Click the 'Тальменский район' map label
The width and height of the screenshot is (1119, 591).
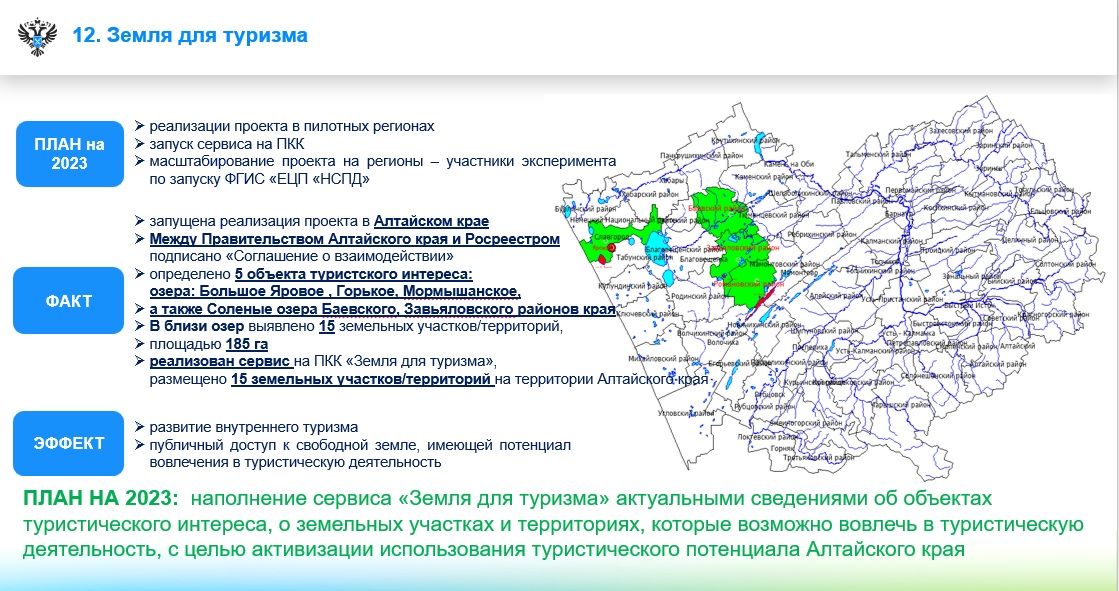click(x=879, y=154)
